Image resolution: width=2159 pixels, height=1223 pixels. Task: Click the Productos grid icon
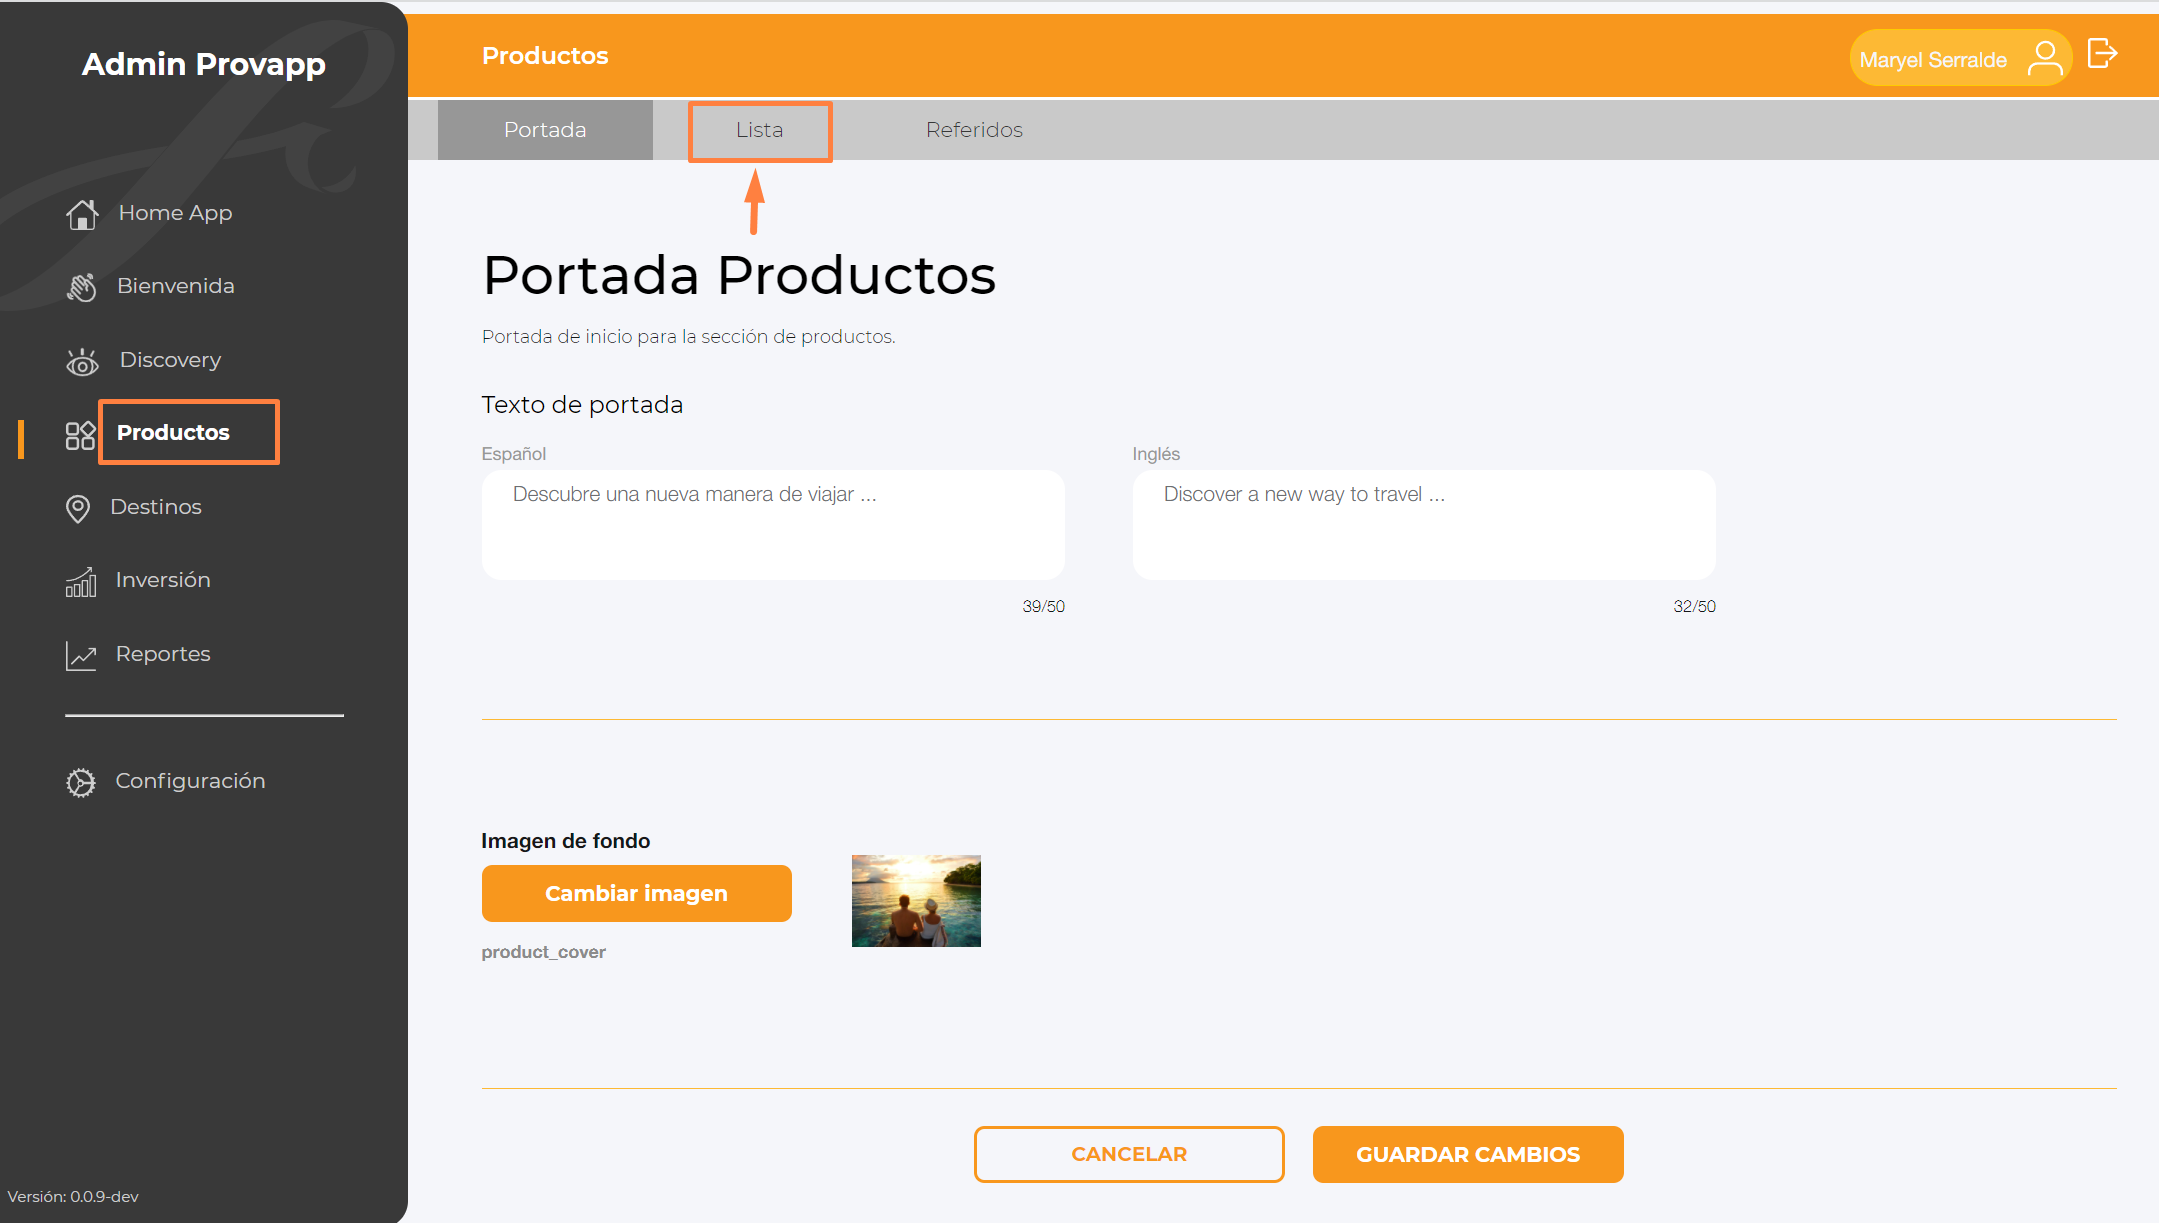pyautogui.click(x=80, y=435)
